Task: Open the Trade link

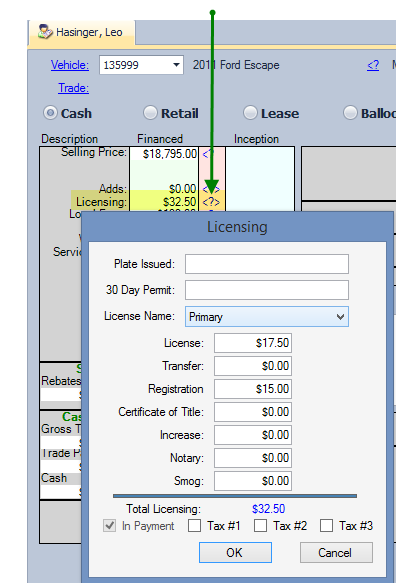Action: pos(73,88)
